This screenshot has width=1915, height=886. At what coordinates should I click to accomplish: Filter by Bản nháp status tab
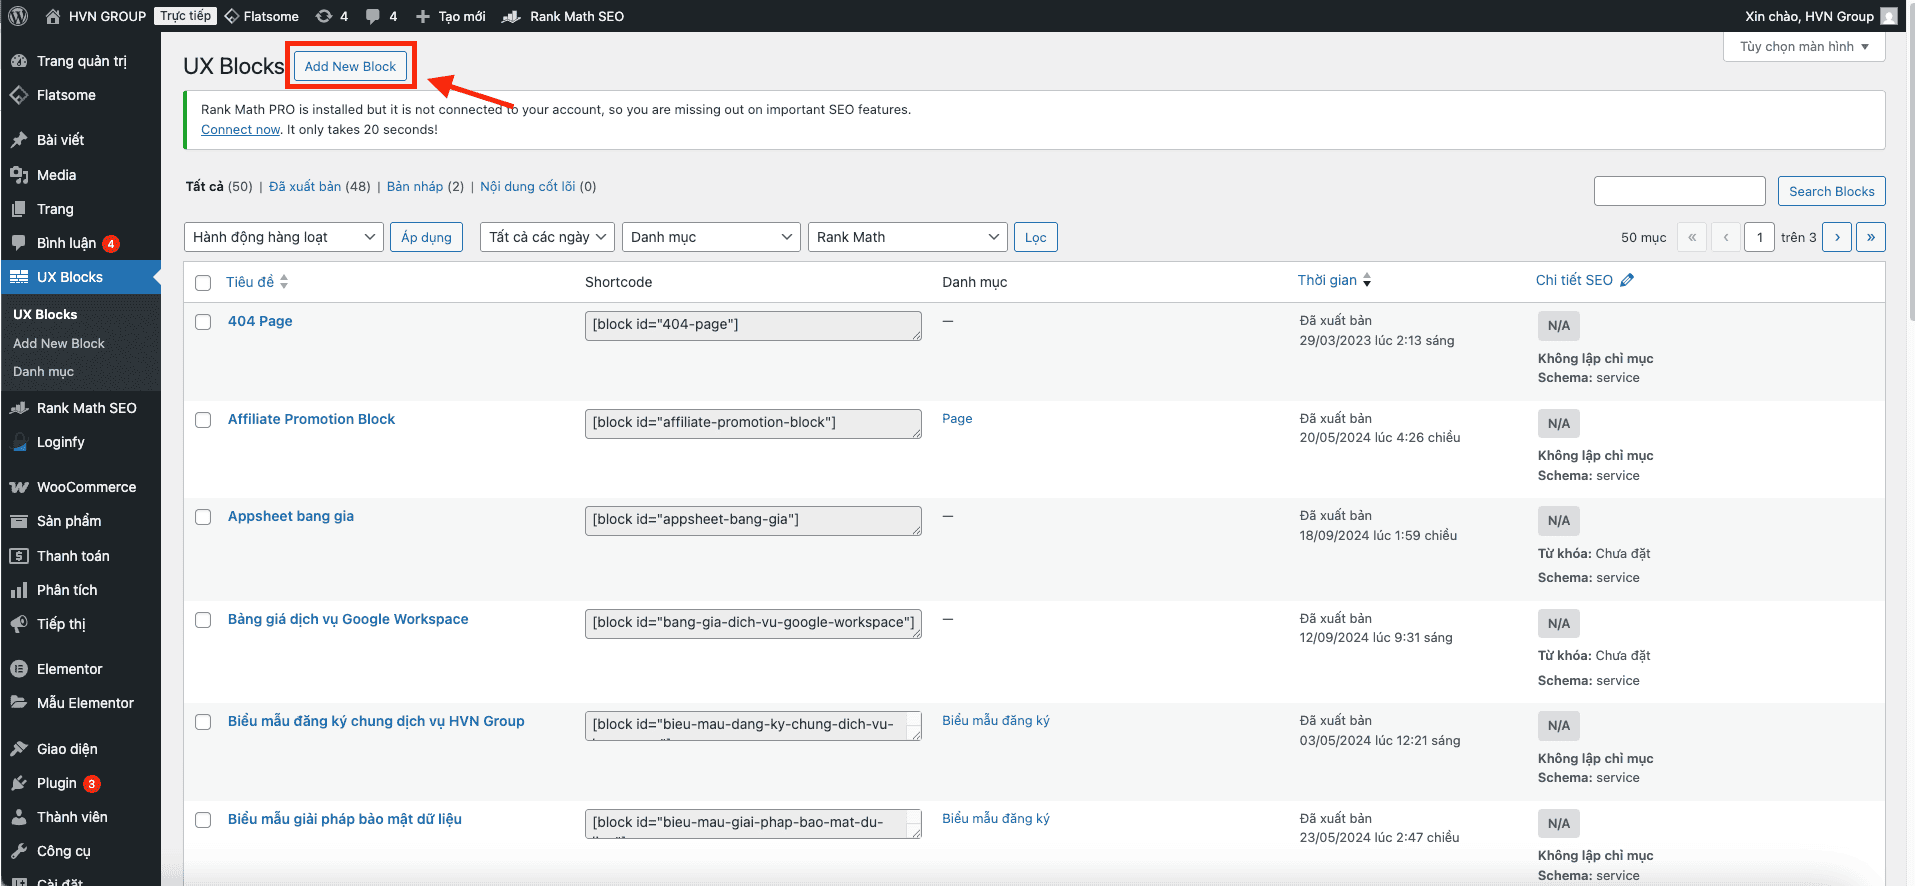[414, 187]
